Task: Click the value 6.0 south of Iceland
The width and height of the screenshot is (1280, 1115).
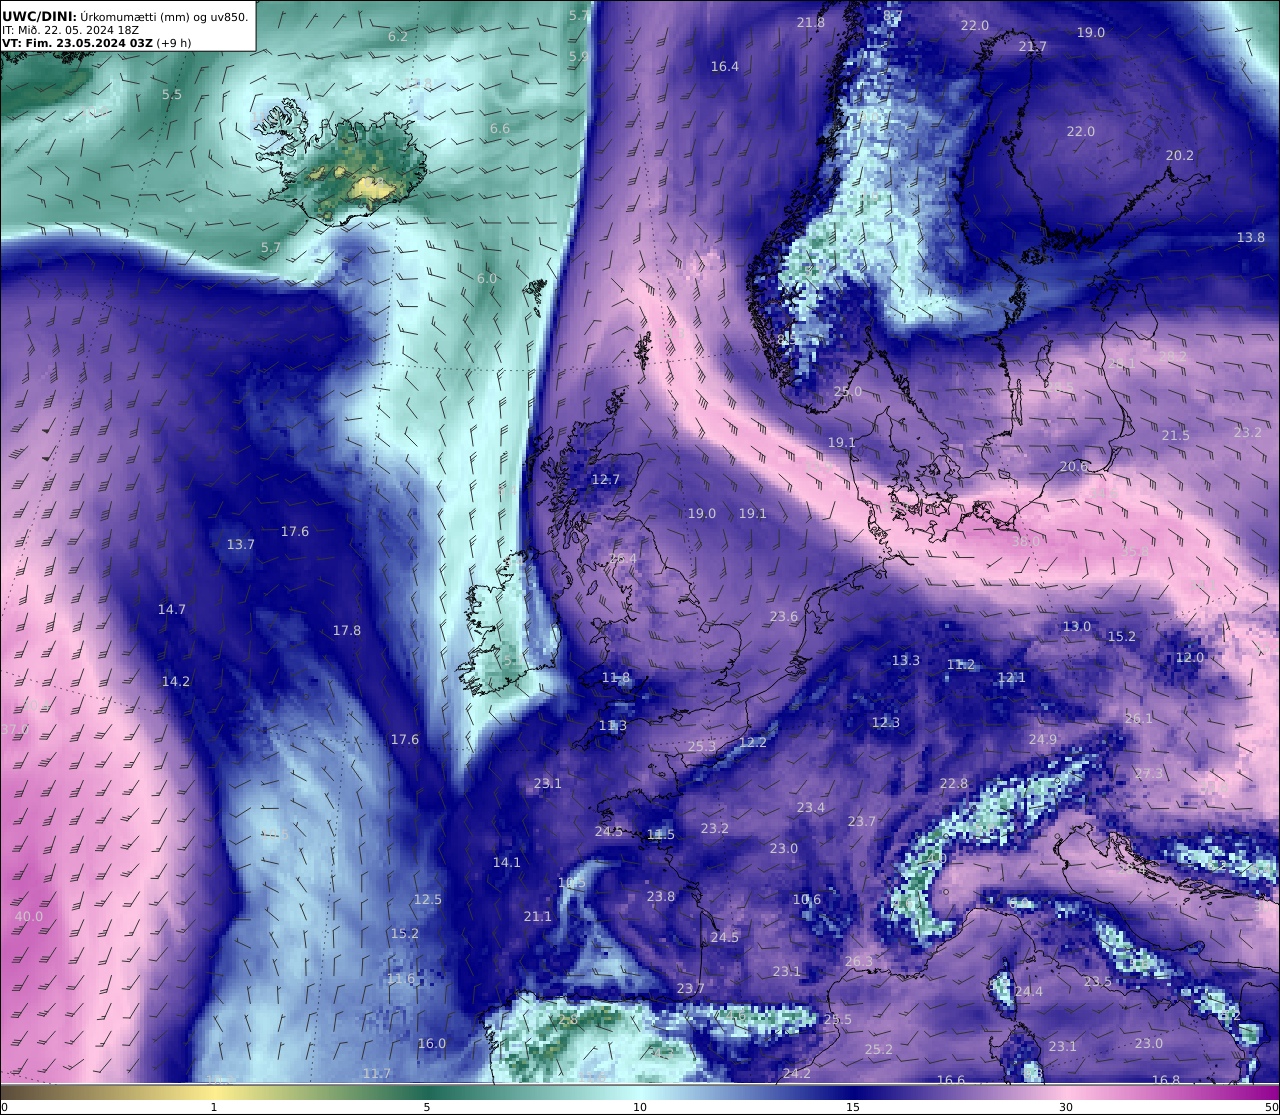Action: [486, 278]
